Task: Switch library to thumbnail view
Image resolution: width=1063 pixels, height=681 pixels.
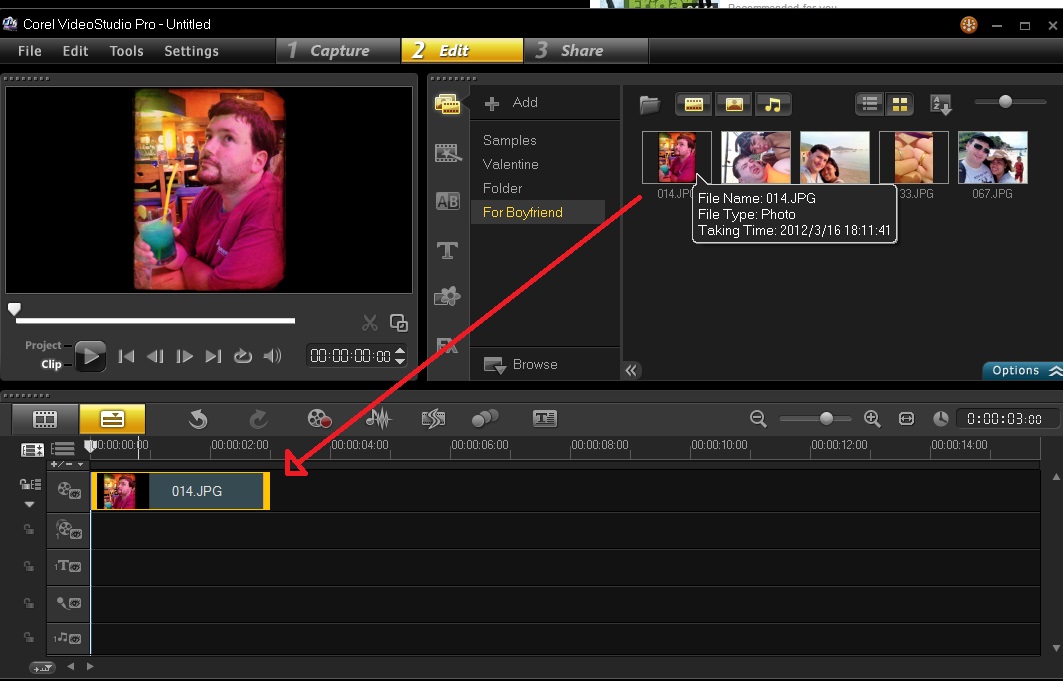Action: [900, 104]
